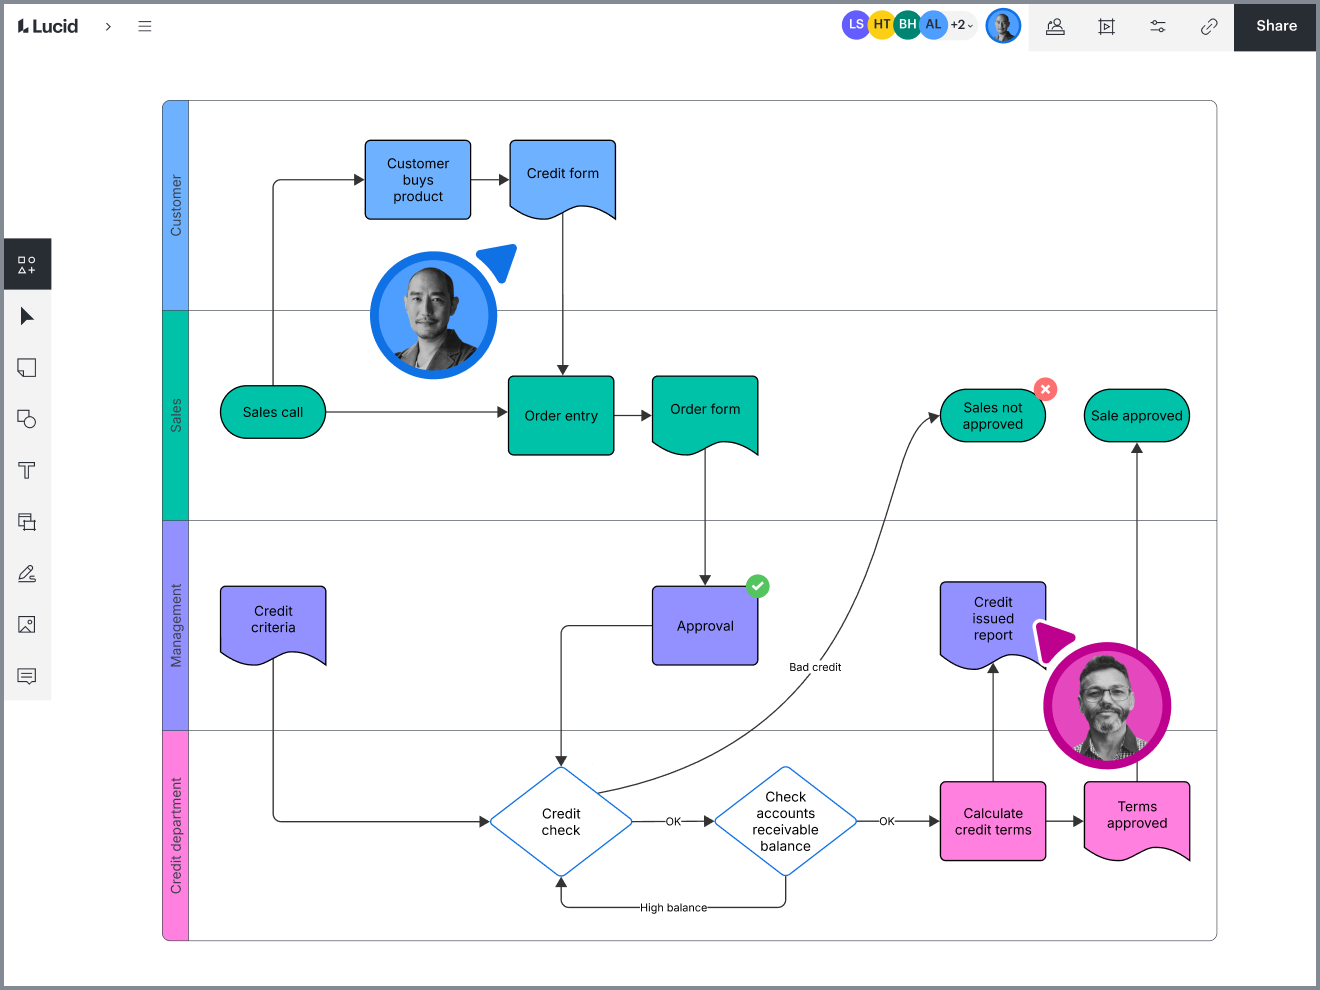Open your profile photo avatar in header
This screenshot has height=990, width=1320.
click(1003, 26)
